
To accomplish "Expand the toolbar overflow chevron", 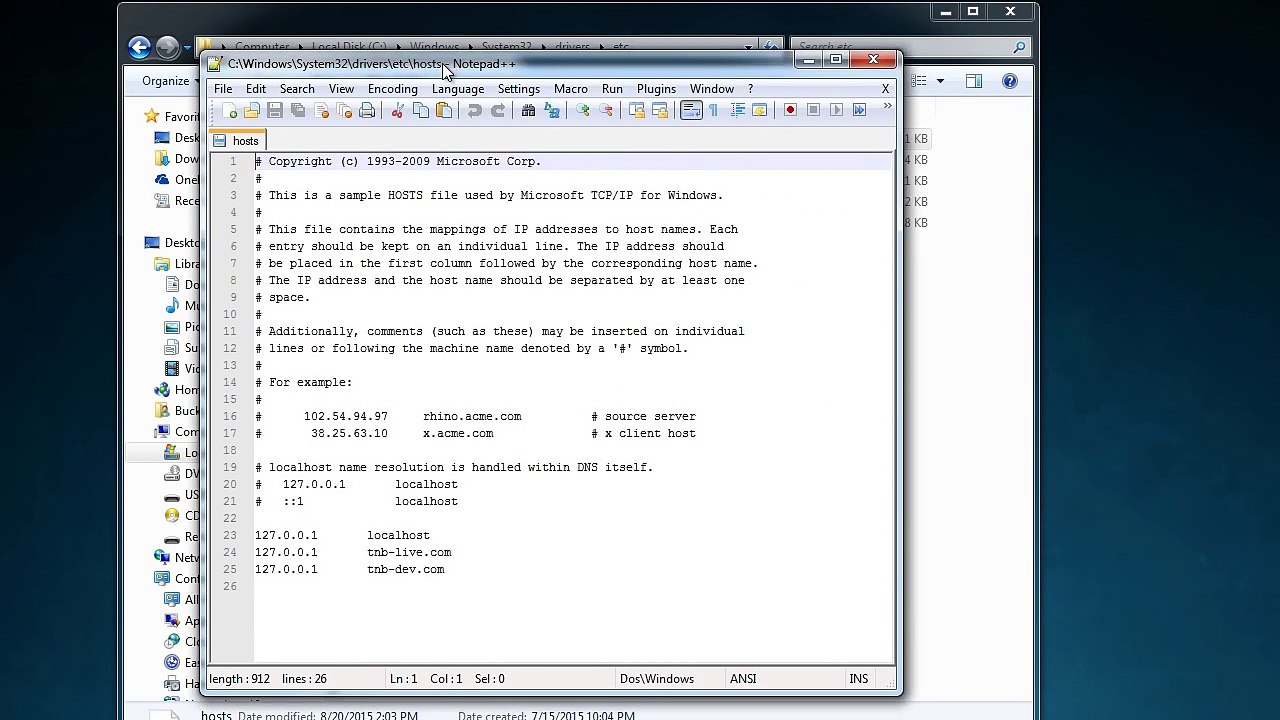I will coord(887,108).
